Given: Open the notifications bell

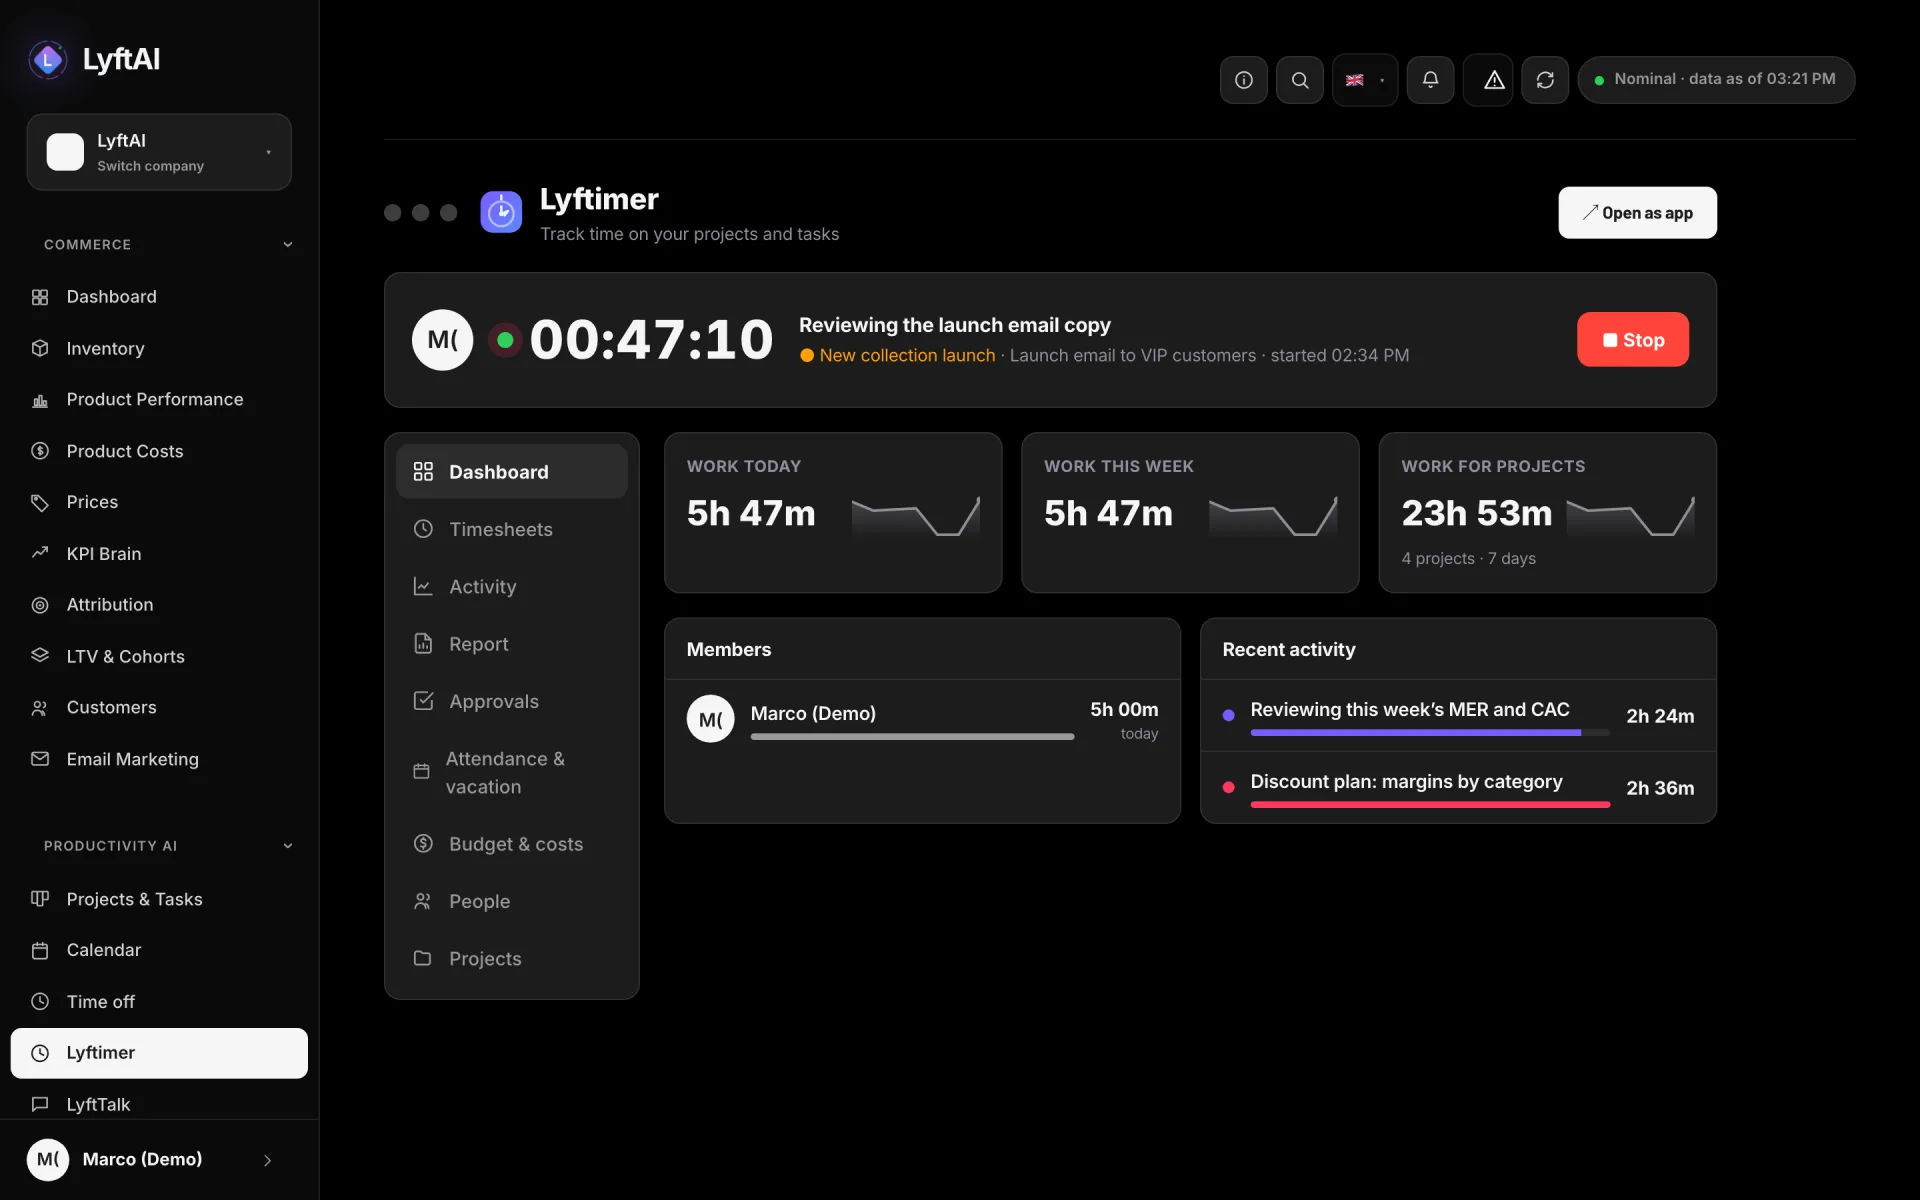Looking at the screenshot, I should (x=1430, y=80).
